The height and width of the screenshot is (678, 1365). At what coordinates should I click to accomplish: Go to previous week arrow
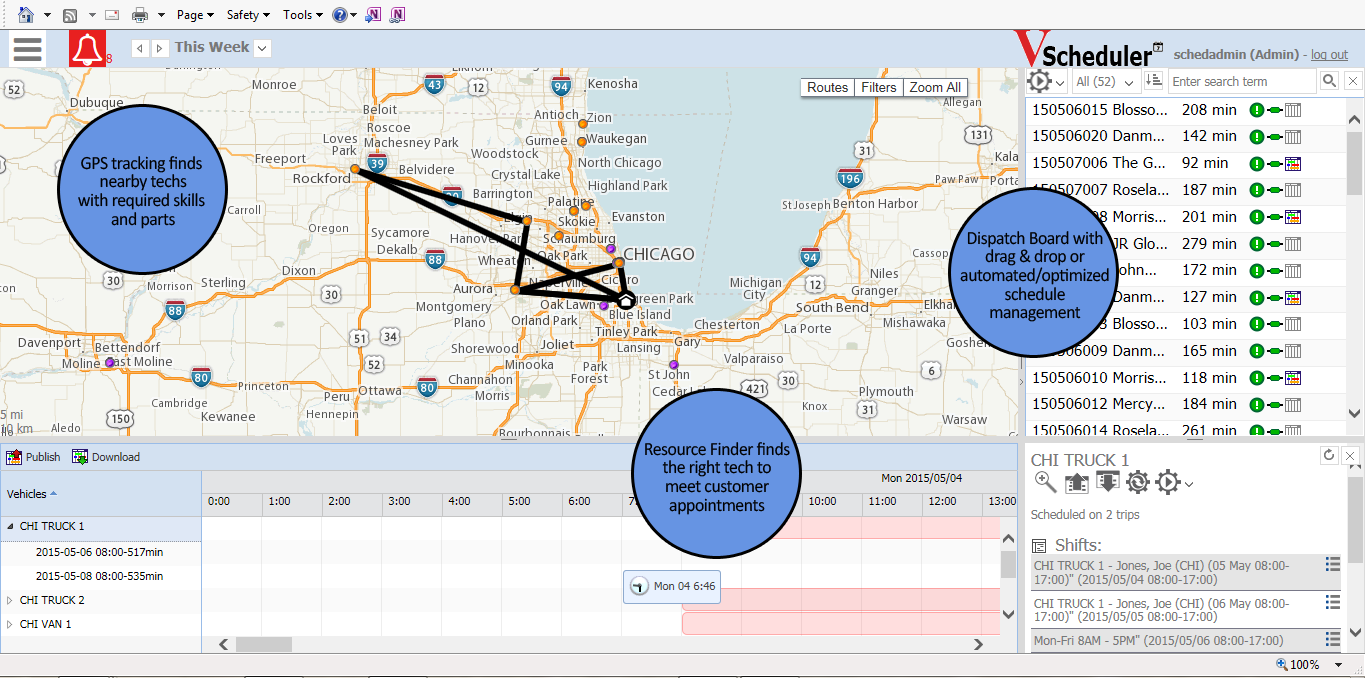(x=140, y=48)
